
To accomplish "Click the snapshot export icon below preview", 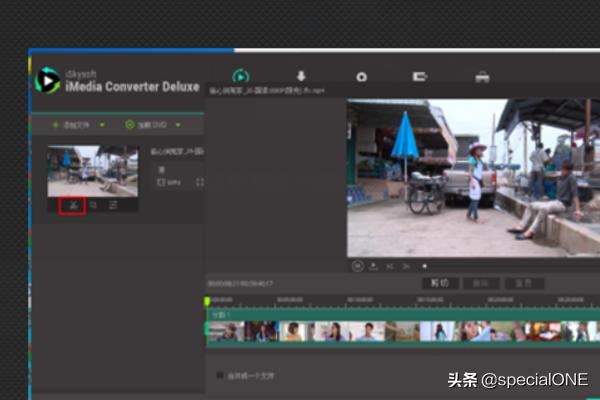I will [x=373, y=266].
